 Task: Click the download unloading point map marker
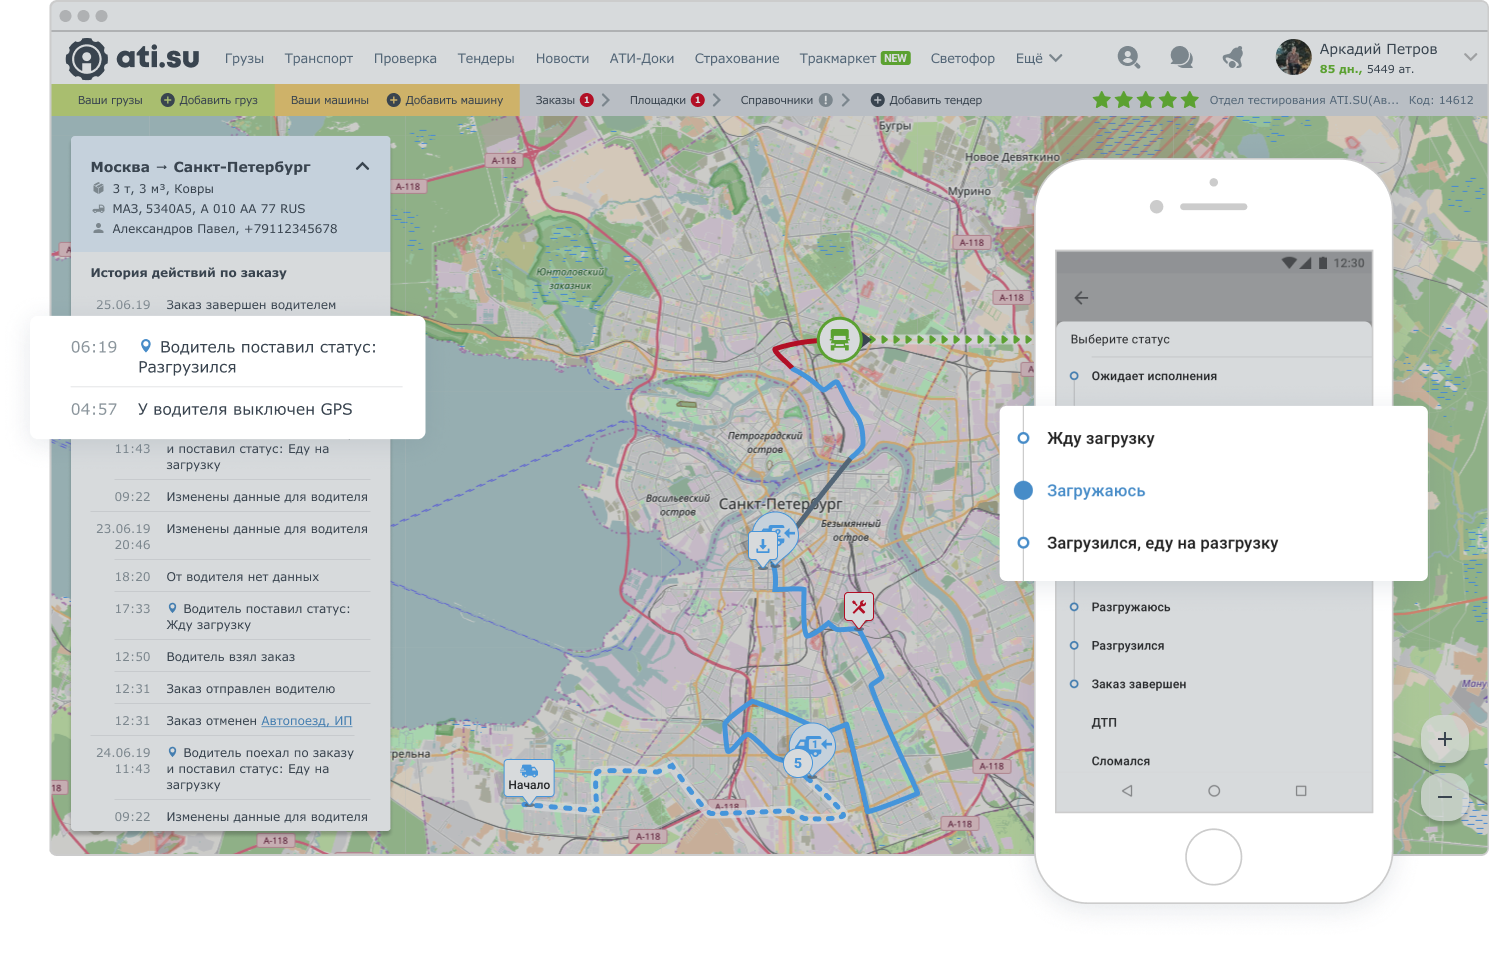[x=763, y=546]
